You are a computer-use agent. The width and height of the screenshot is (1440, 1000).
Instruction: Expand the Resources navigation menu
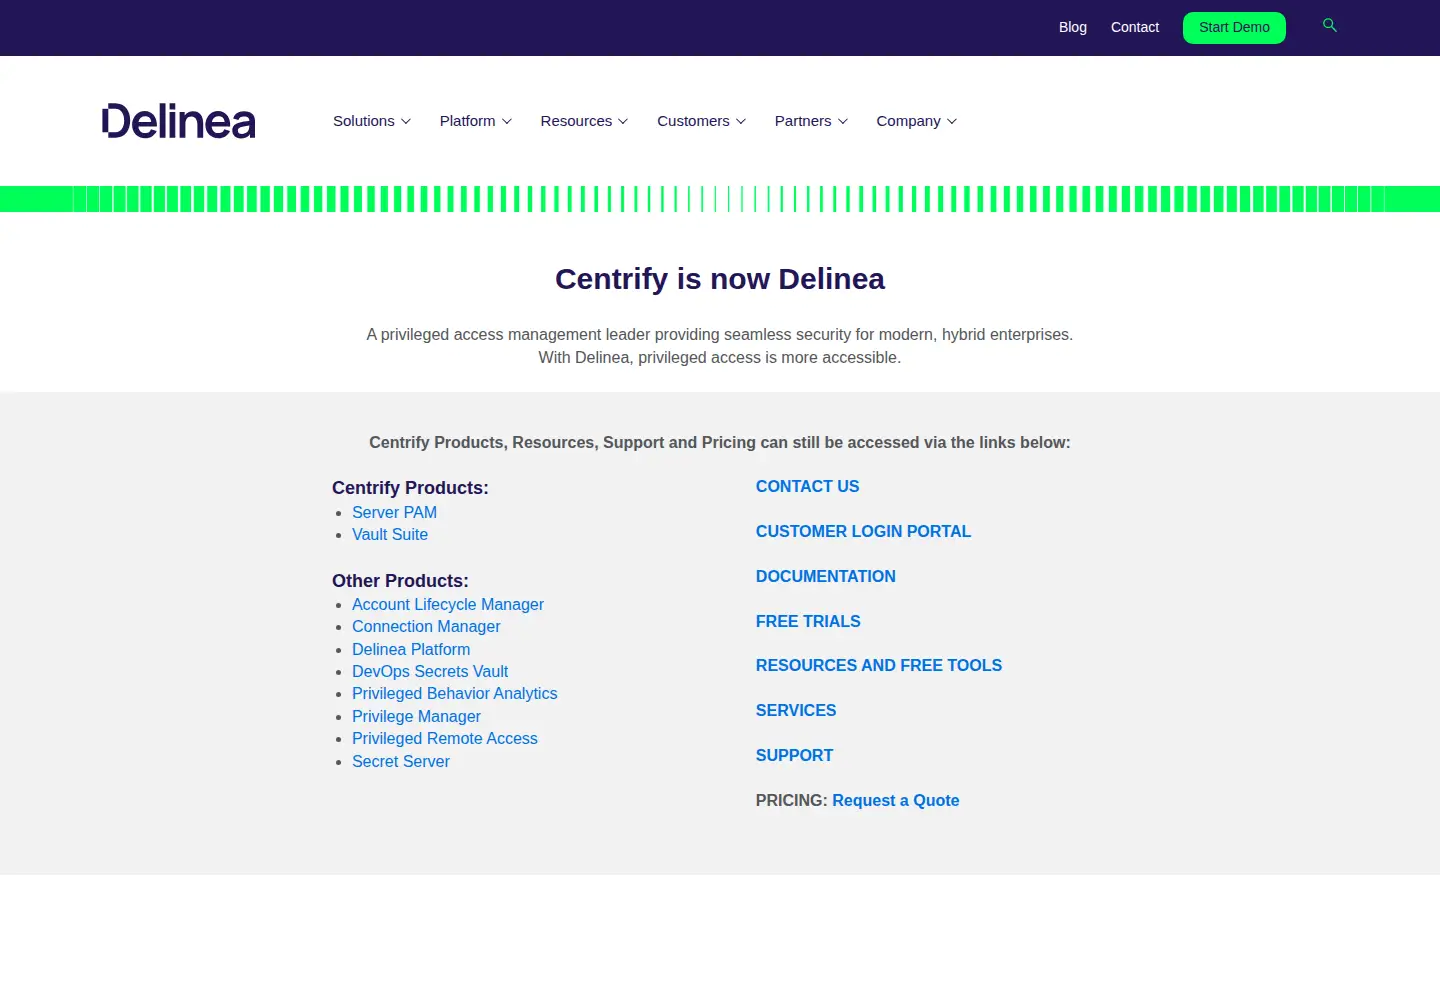pyautogui.click(x=585, y=121)
